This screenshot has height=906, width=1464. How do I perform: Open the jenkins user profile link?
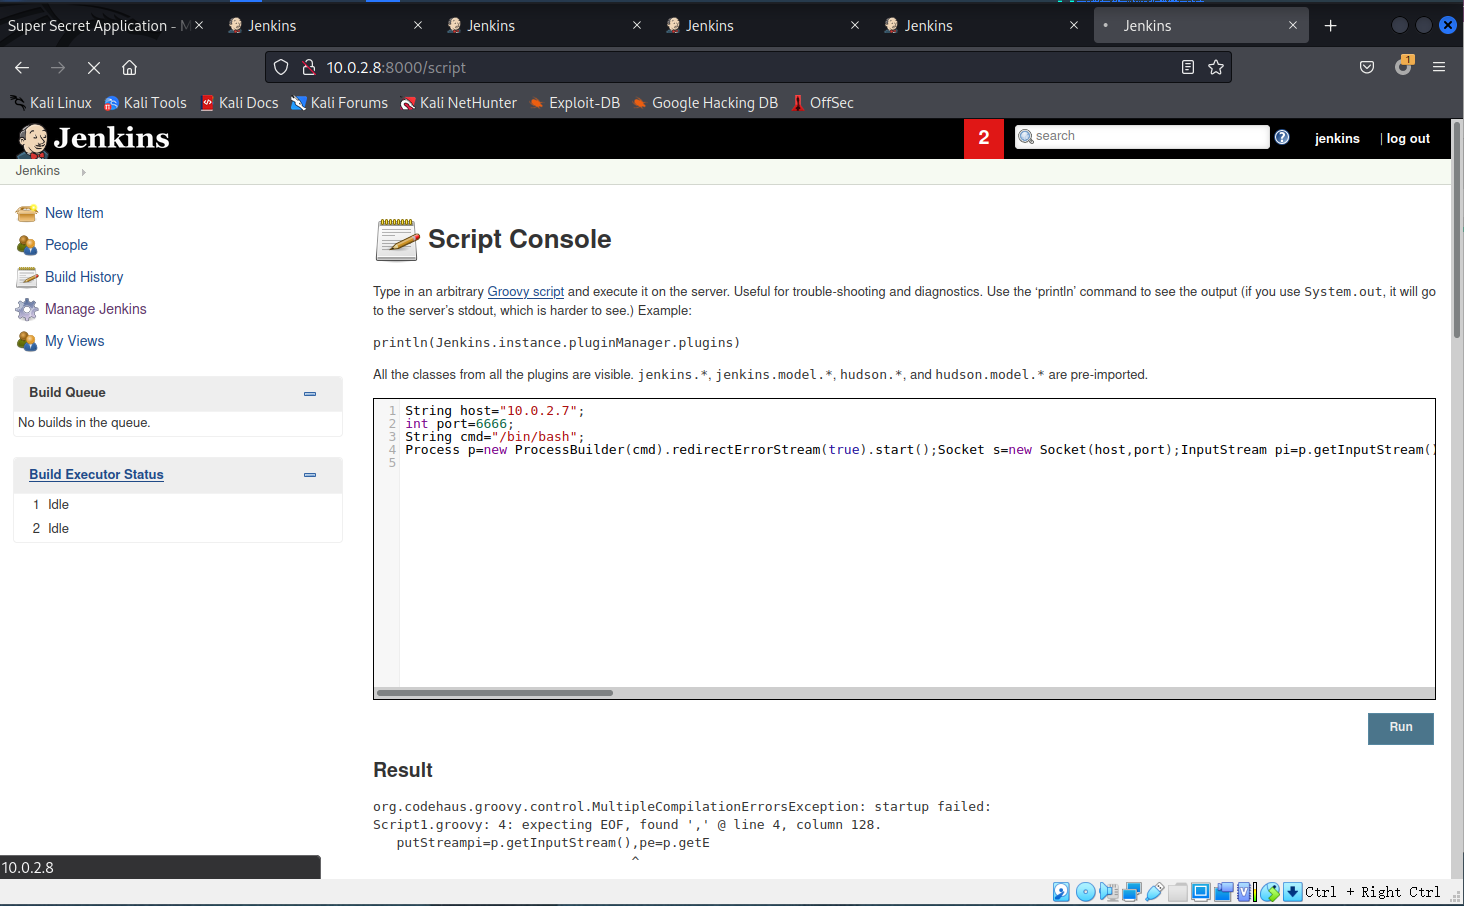[1337, 139]
